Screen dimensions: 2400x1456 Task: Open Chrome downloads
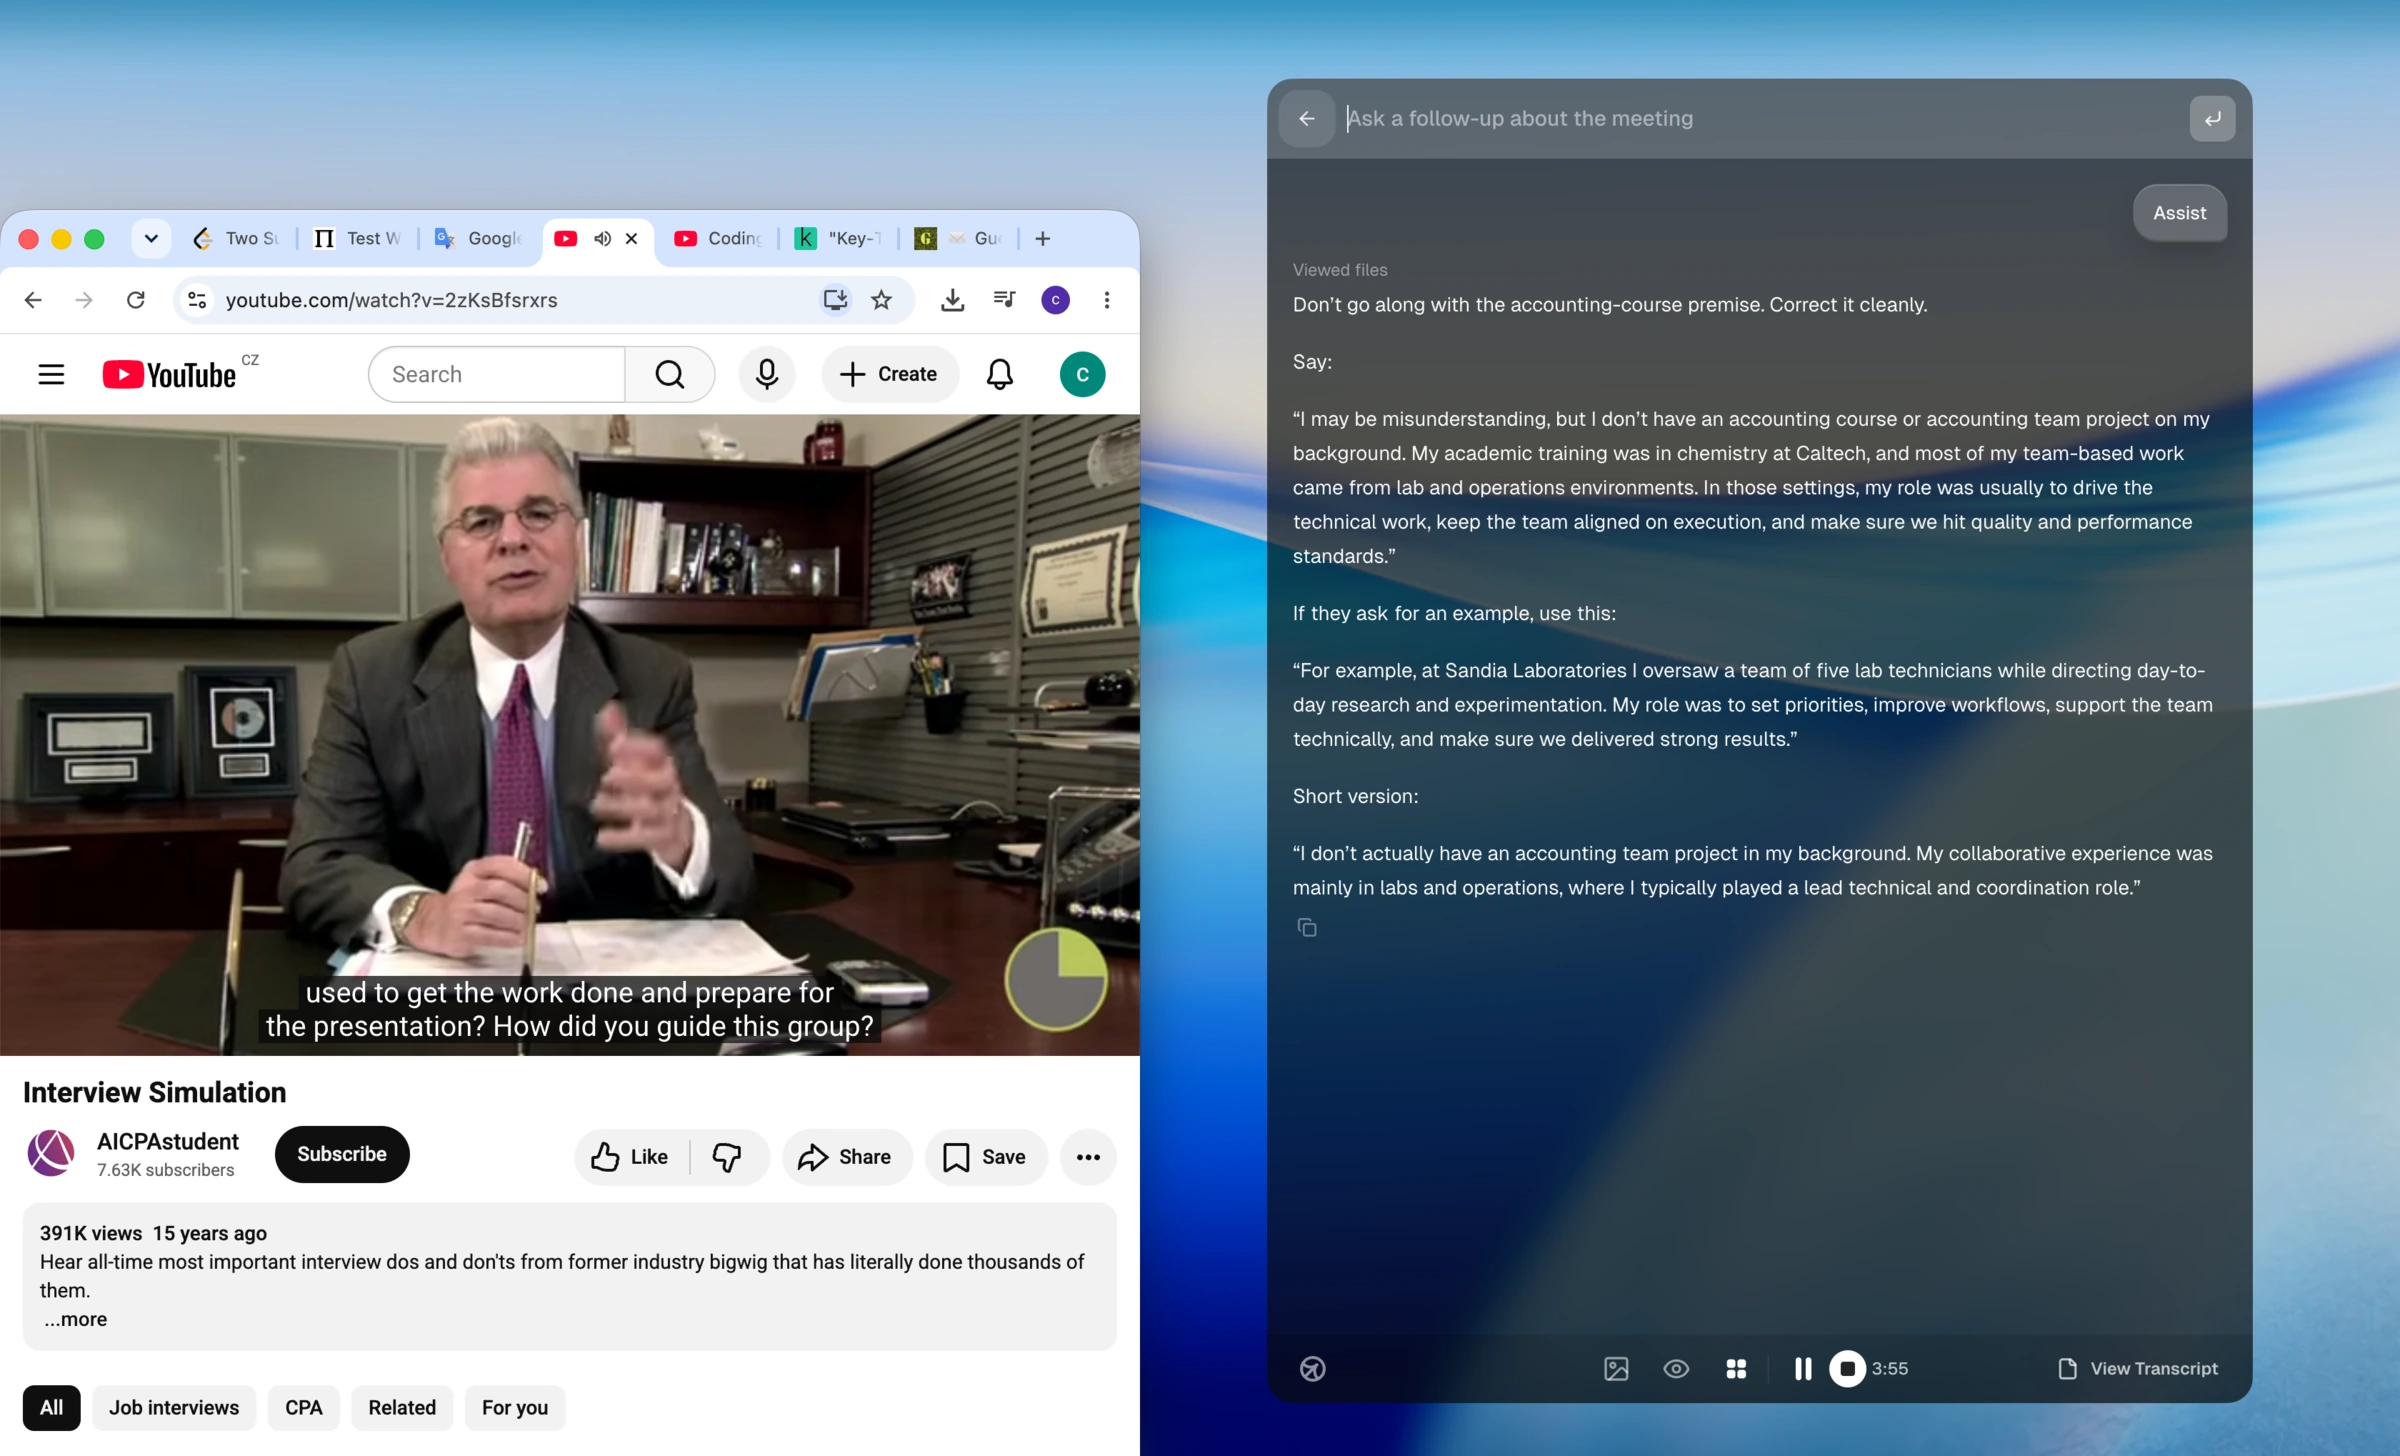tap(952, 300)
